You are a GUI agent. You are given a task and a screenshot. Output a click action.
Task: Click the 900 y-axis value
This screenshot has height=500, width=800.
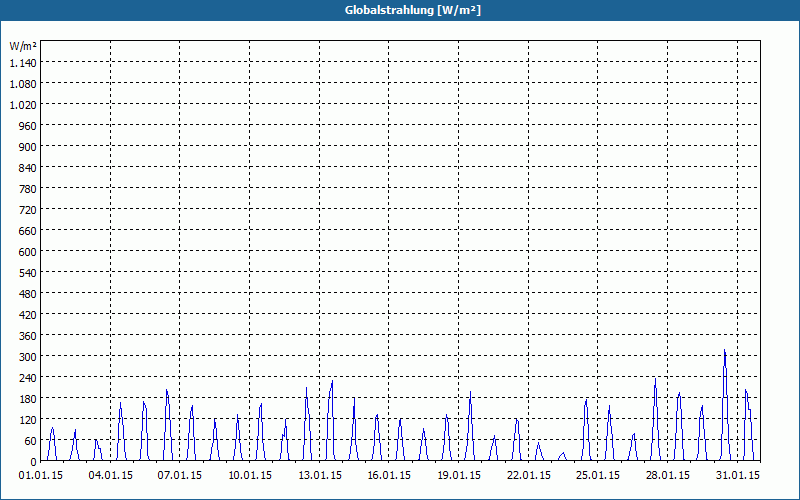[x=27, y=147]
